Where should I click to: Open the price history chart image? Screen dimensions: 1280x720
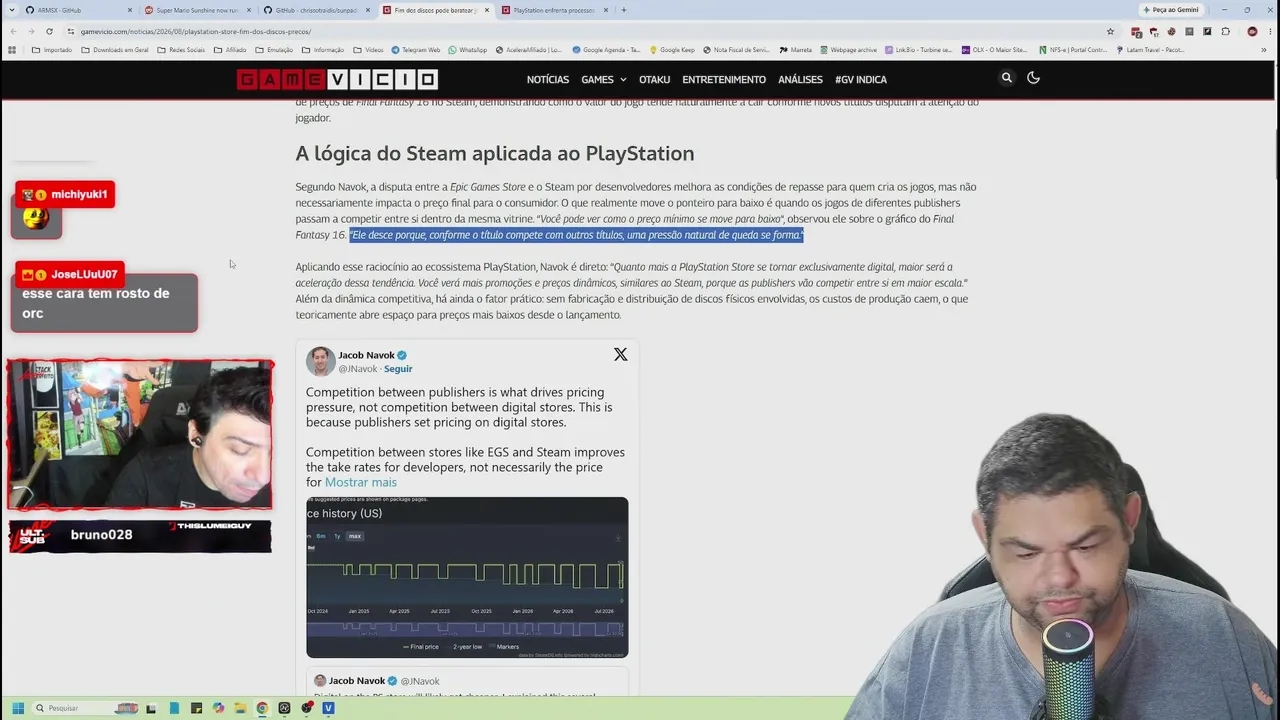click(x=467, y=577)
